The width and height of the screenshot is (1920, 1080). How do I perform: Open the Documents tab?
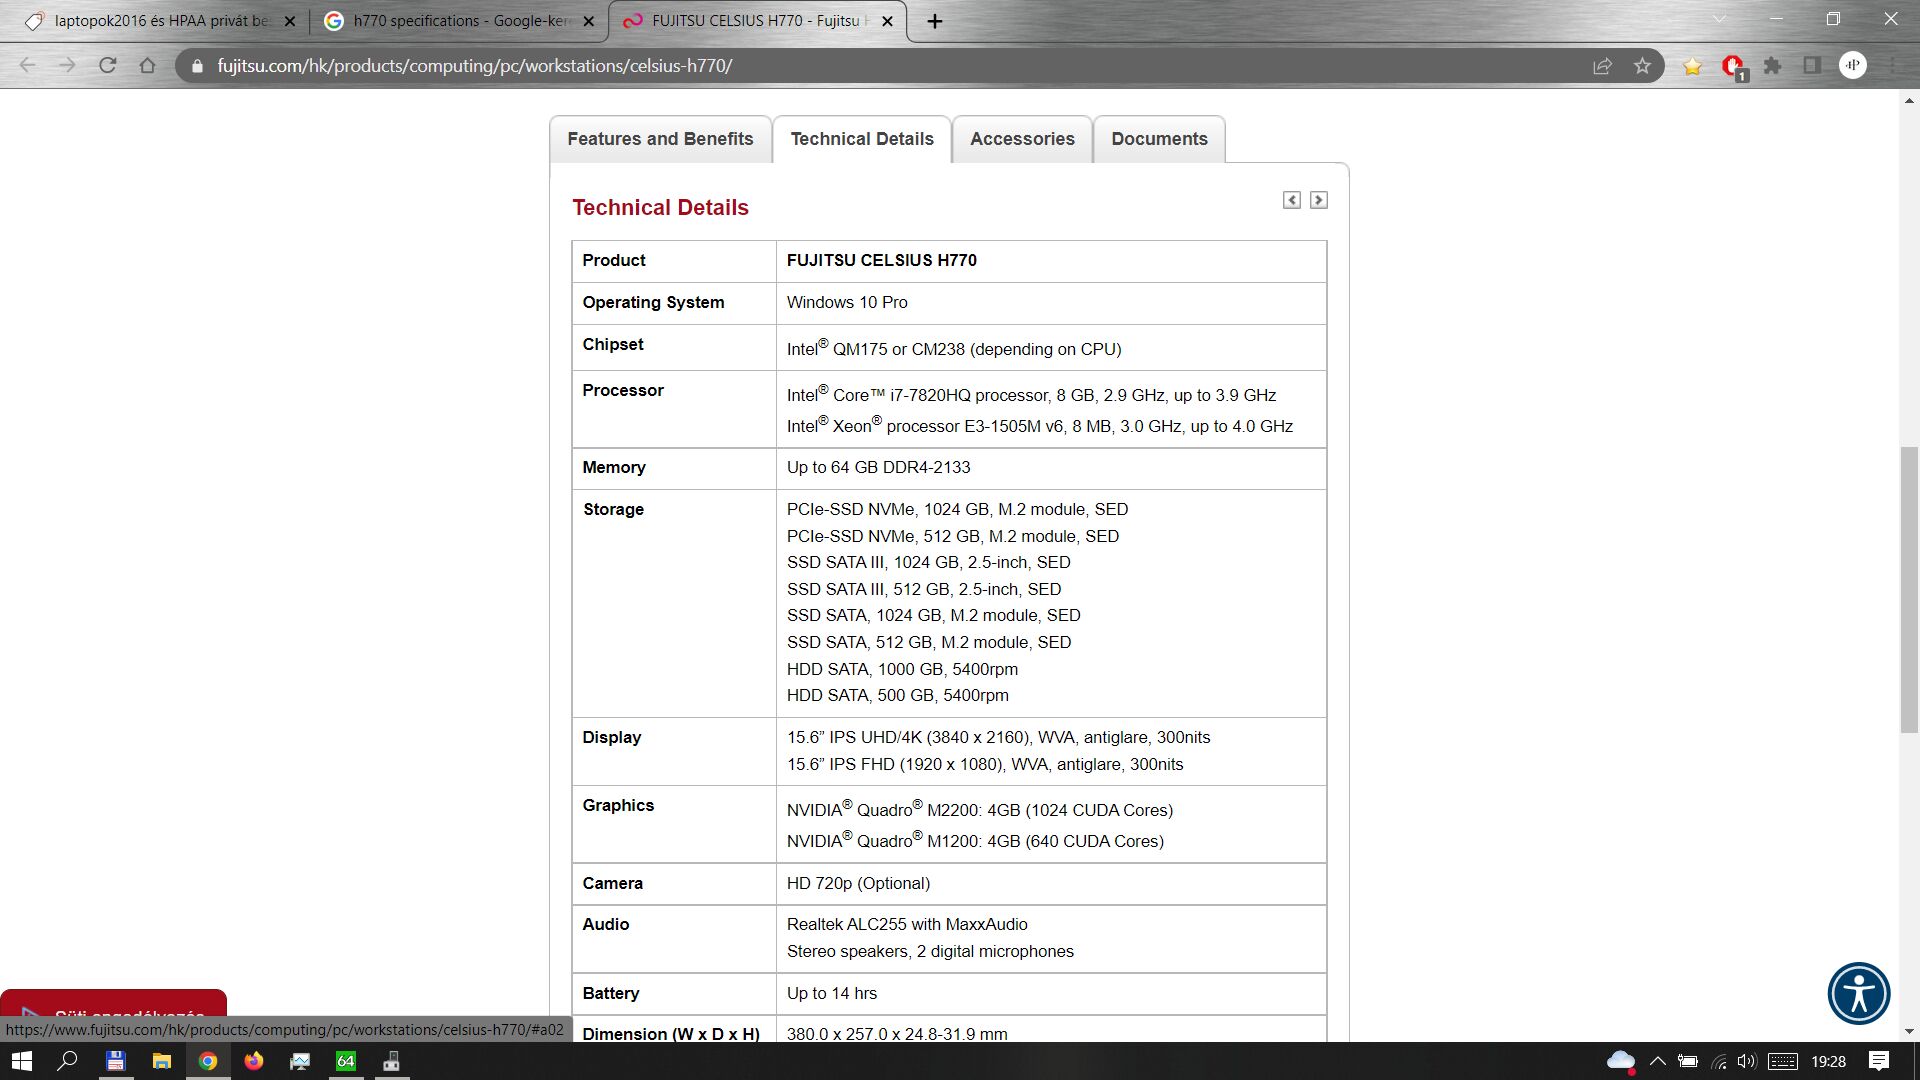point(1159,139)
